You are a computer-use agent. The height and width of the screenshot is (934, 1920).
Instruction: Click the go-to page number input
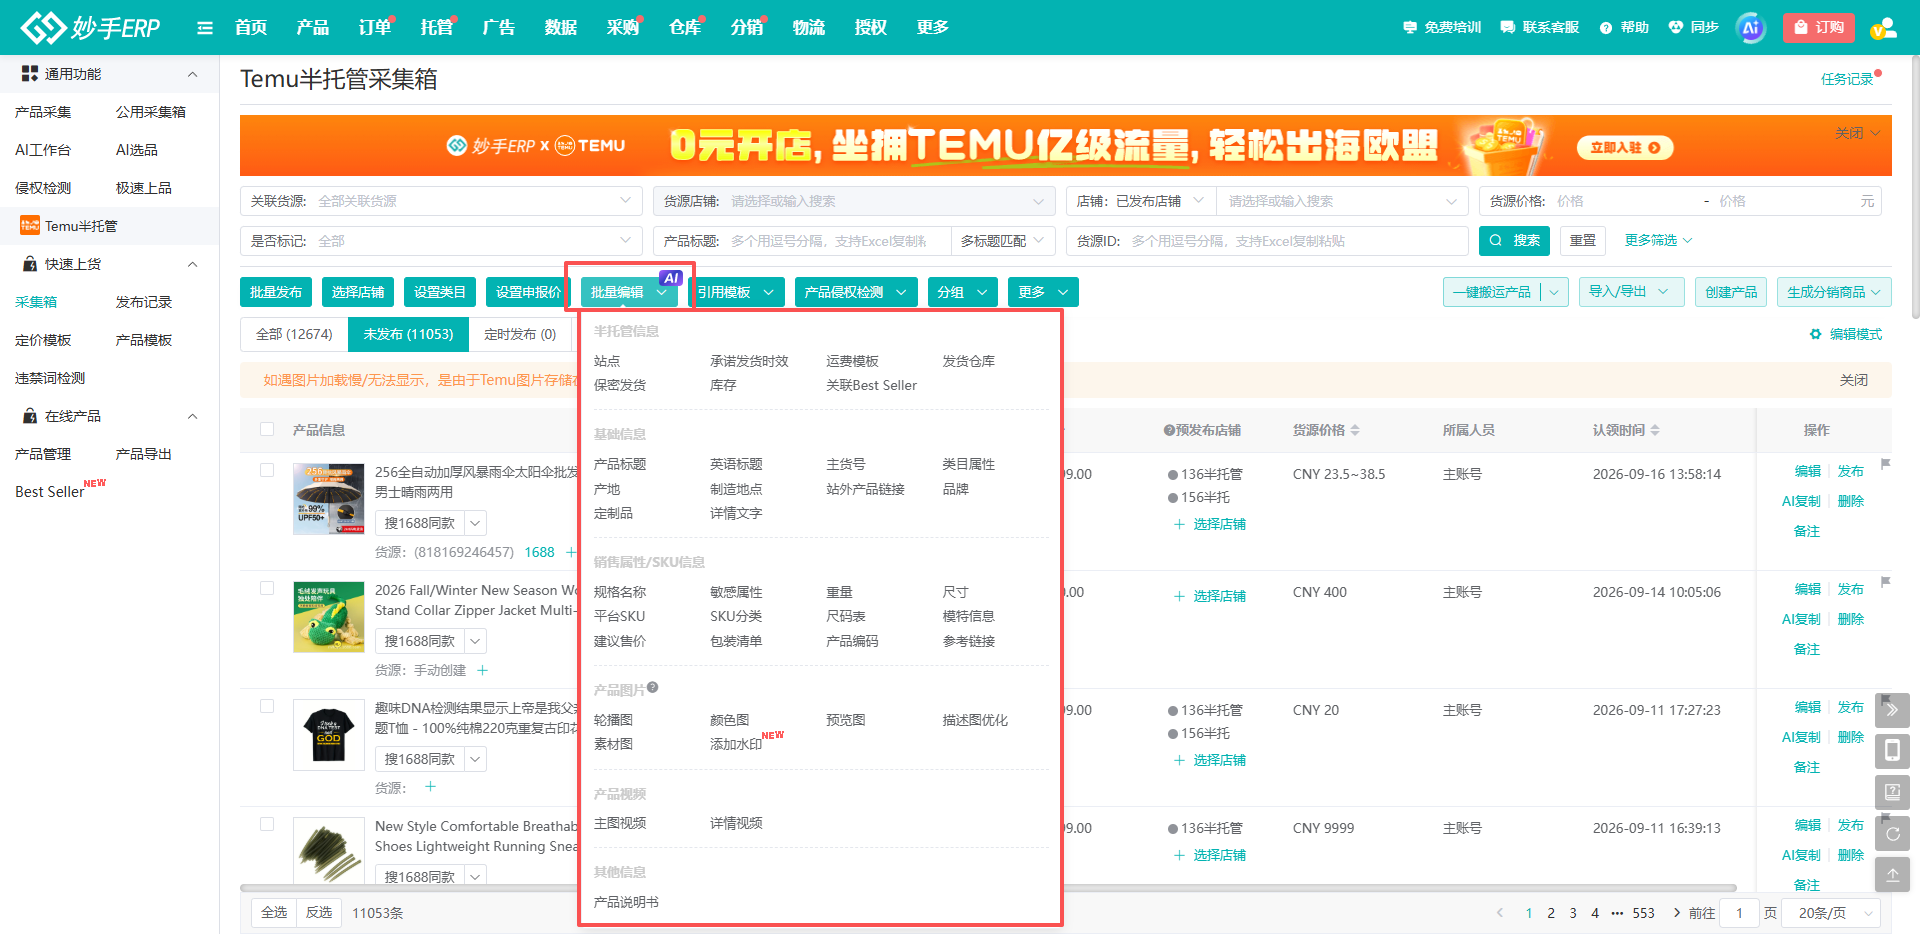pos(1739,913)
